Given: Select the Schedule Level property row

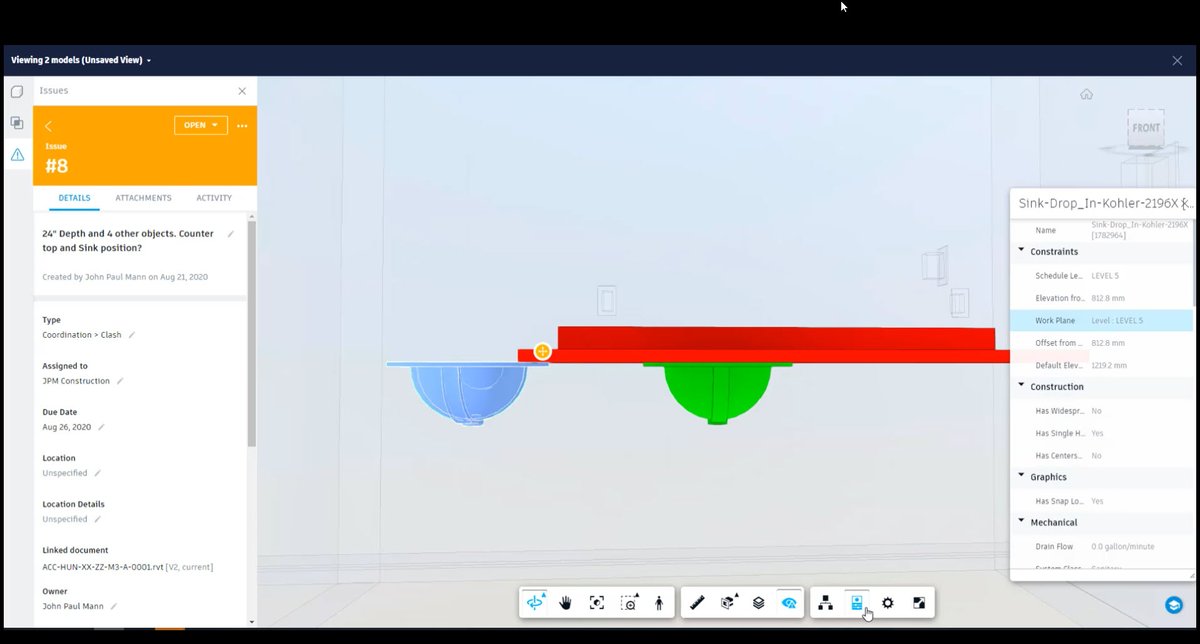Looking at the screenshot, I should [1101, 275].
